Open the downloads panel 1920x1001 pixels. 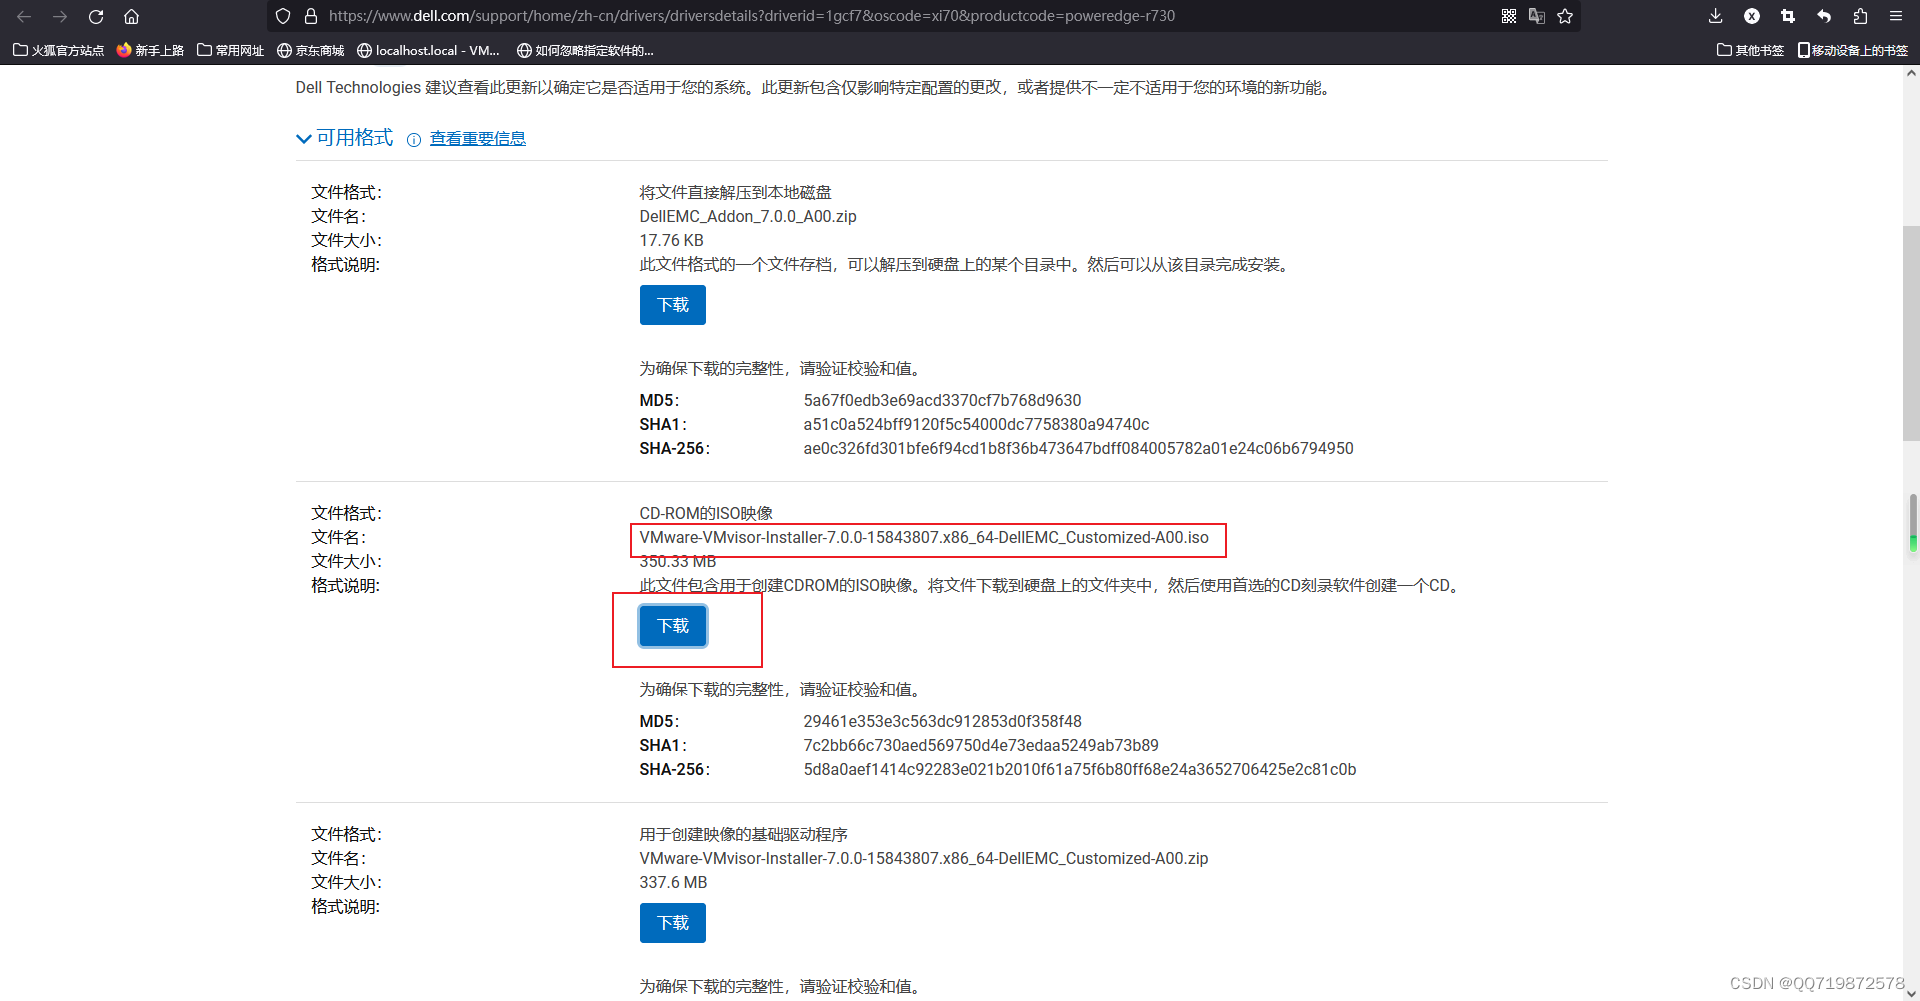tap(1716, 16)
